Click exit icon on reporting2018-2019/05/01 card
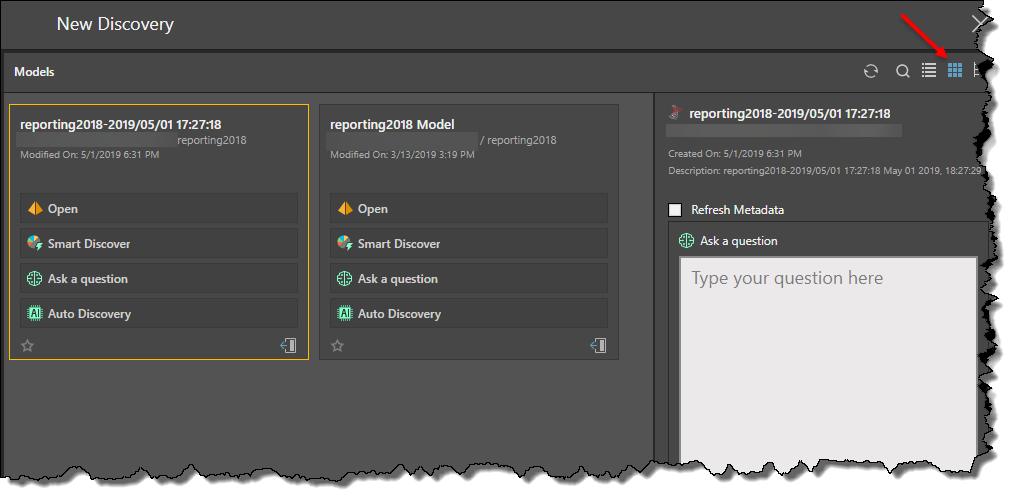Viewport: 1036px width, 504px height. pos(288,345)
